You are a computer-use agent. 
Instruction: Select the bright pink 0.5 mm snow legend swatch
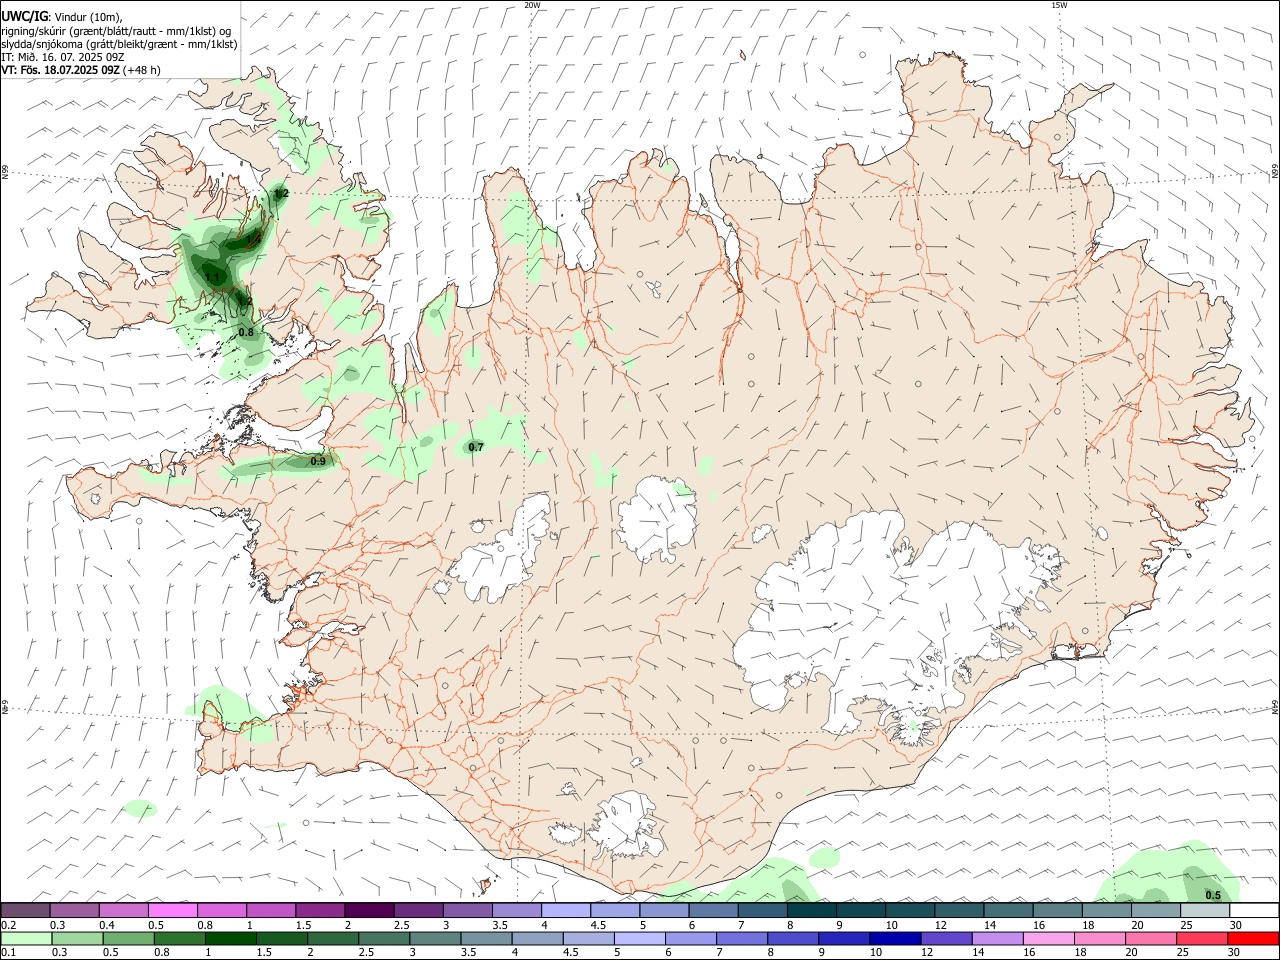(174, 910)
